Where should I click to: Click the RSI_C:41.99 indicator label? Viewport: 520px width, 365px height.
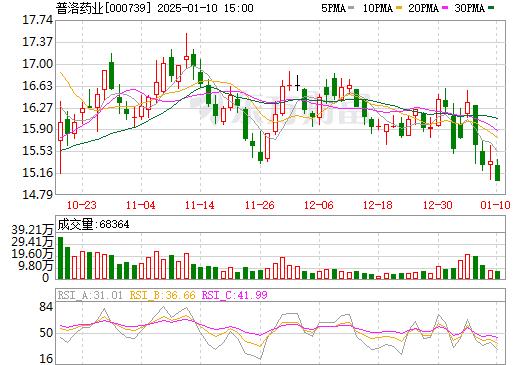(235, 295)
